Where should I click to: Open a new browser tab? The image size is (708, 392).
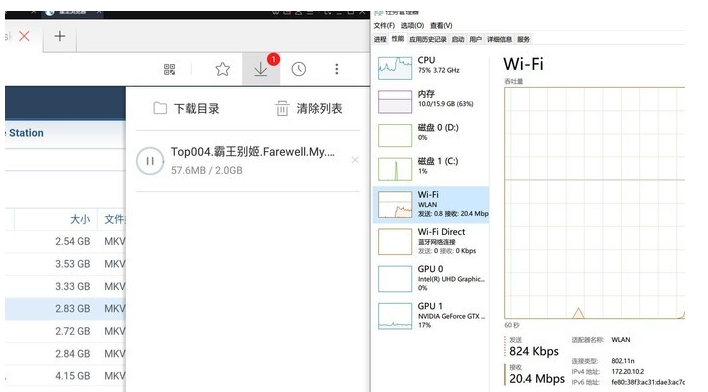tap(60, 36)
